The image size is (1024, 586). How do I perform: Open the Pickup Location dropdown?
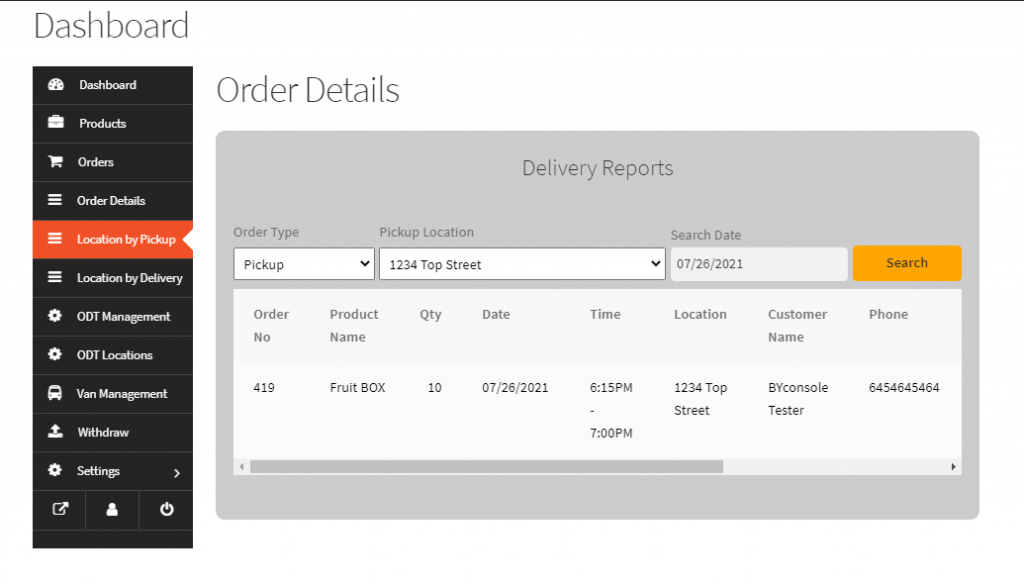pyautogui.click(x=521, y=263)
